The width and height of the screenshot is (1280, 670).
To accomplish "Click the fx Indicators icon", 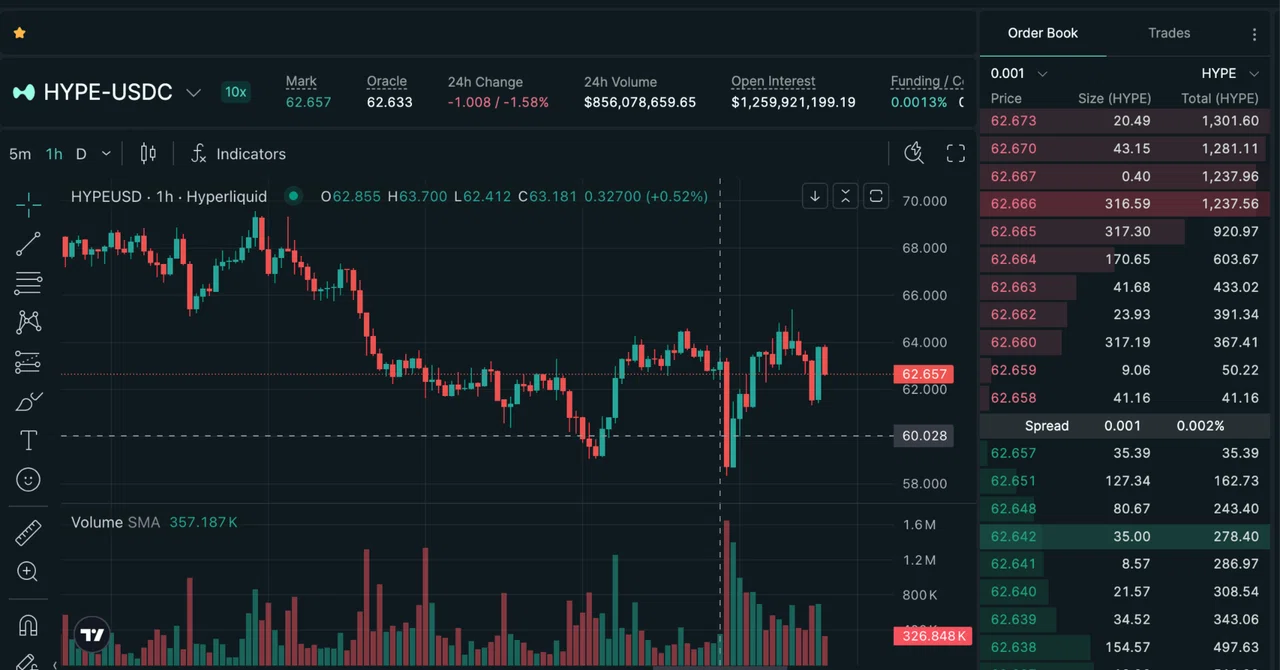I will coord(199,153).
